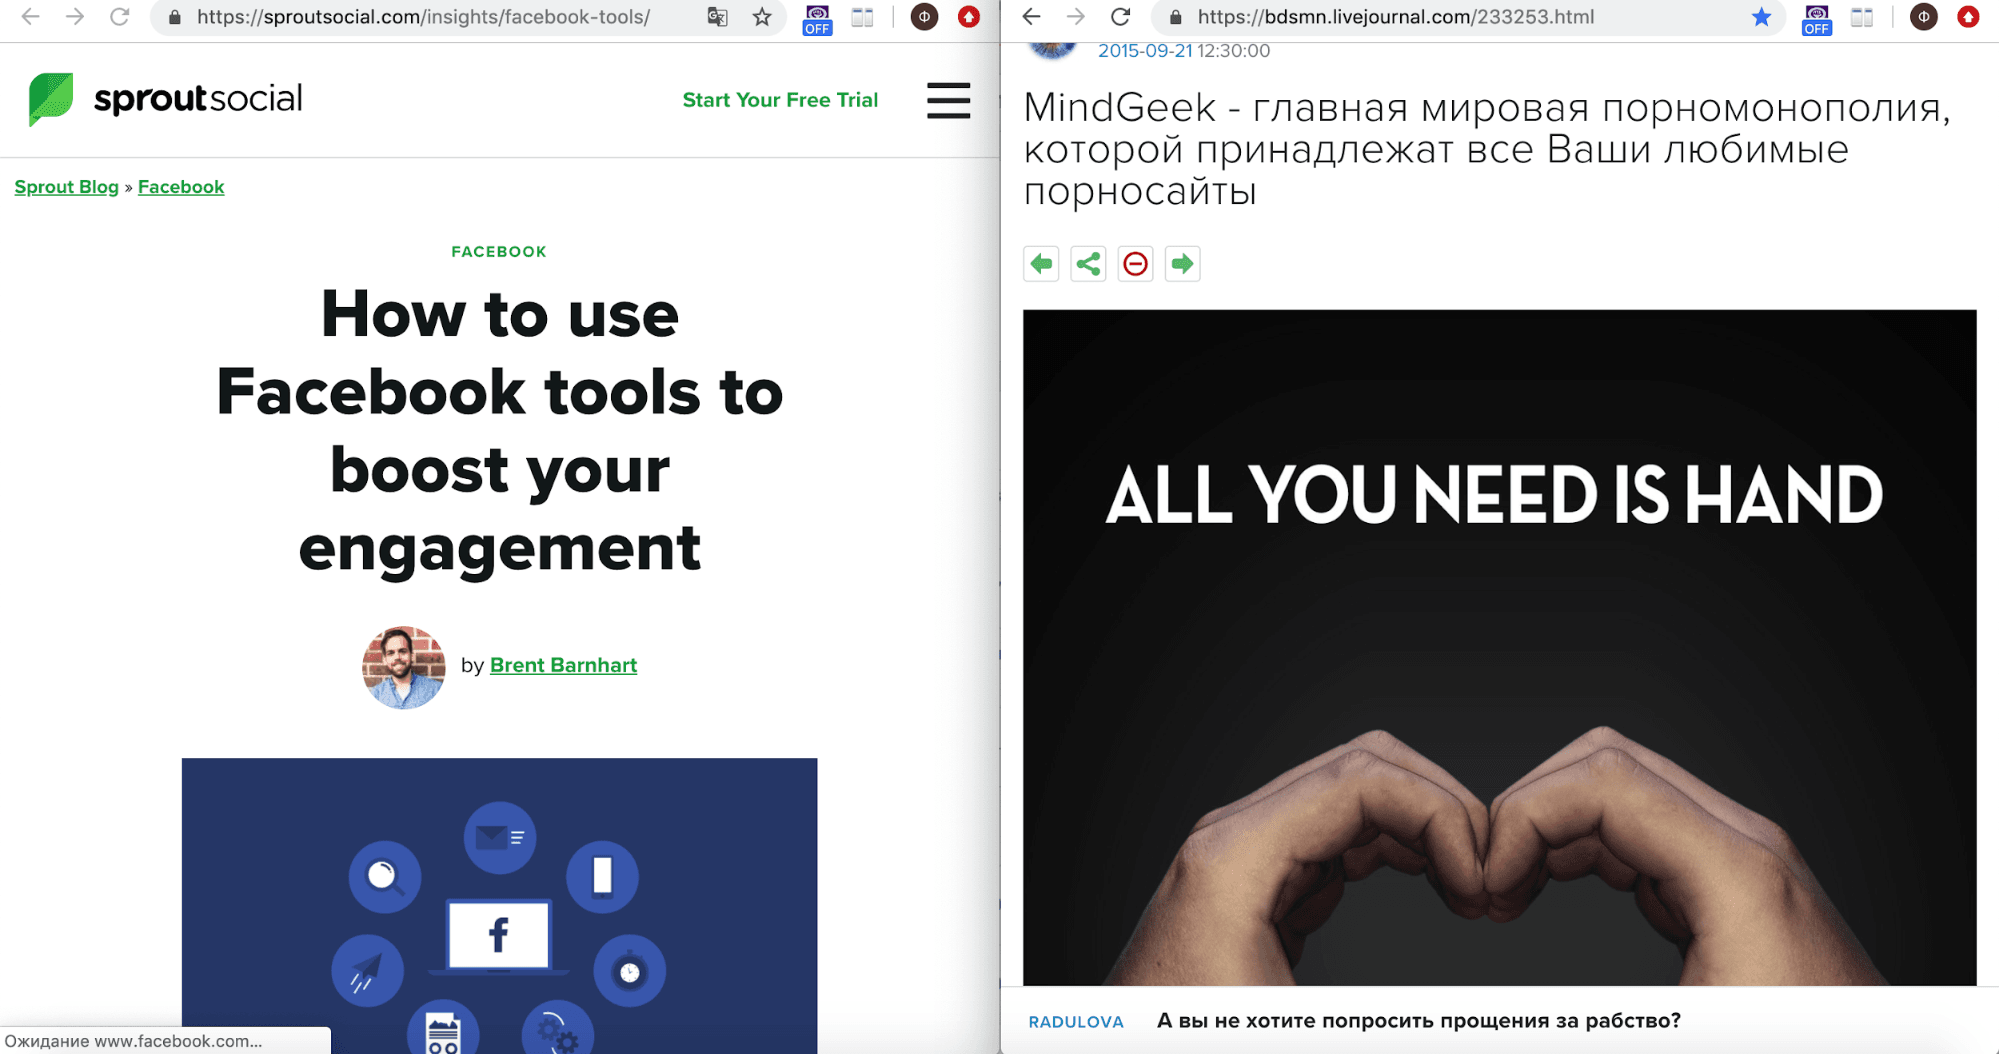This screenshot has height=1054, width=1999.
Task: Go to next entry with green right arrow
Action: [x=1182, y=264]
